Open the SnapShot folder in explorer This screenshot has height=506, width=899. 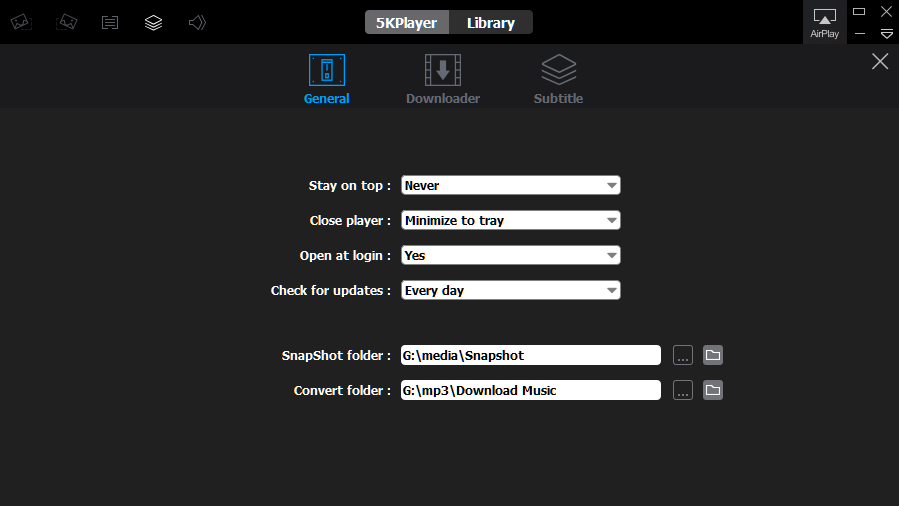point(713,355)
